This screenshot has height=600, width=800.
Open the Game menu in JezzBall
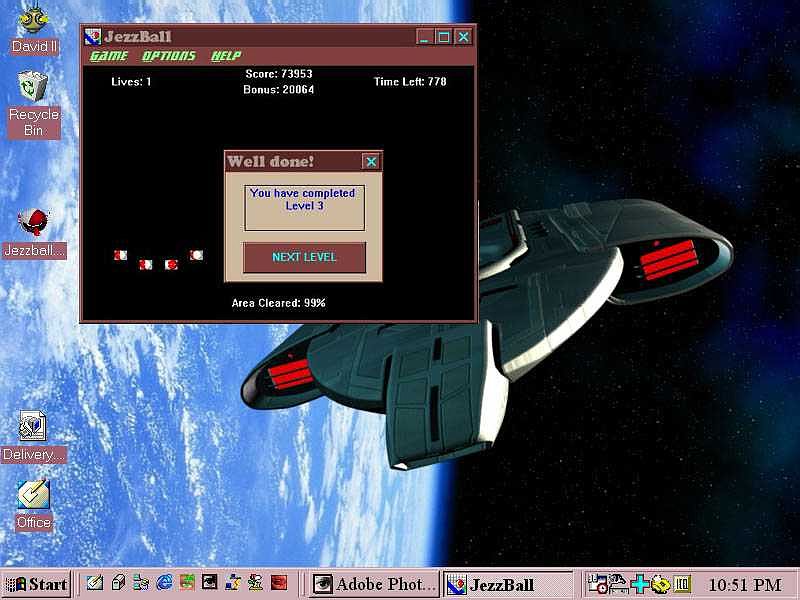pyautogui.click(x=109, y=56)
